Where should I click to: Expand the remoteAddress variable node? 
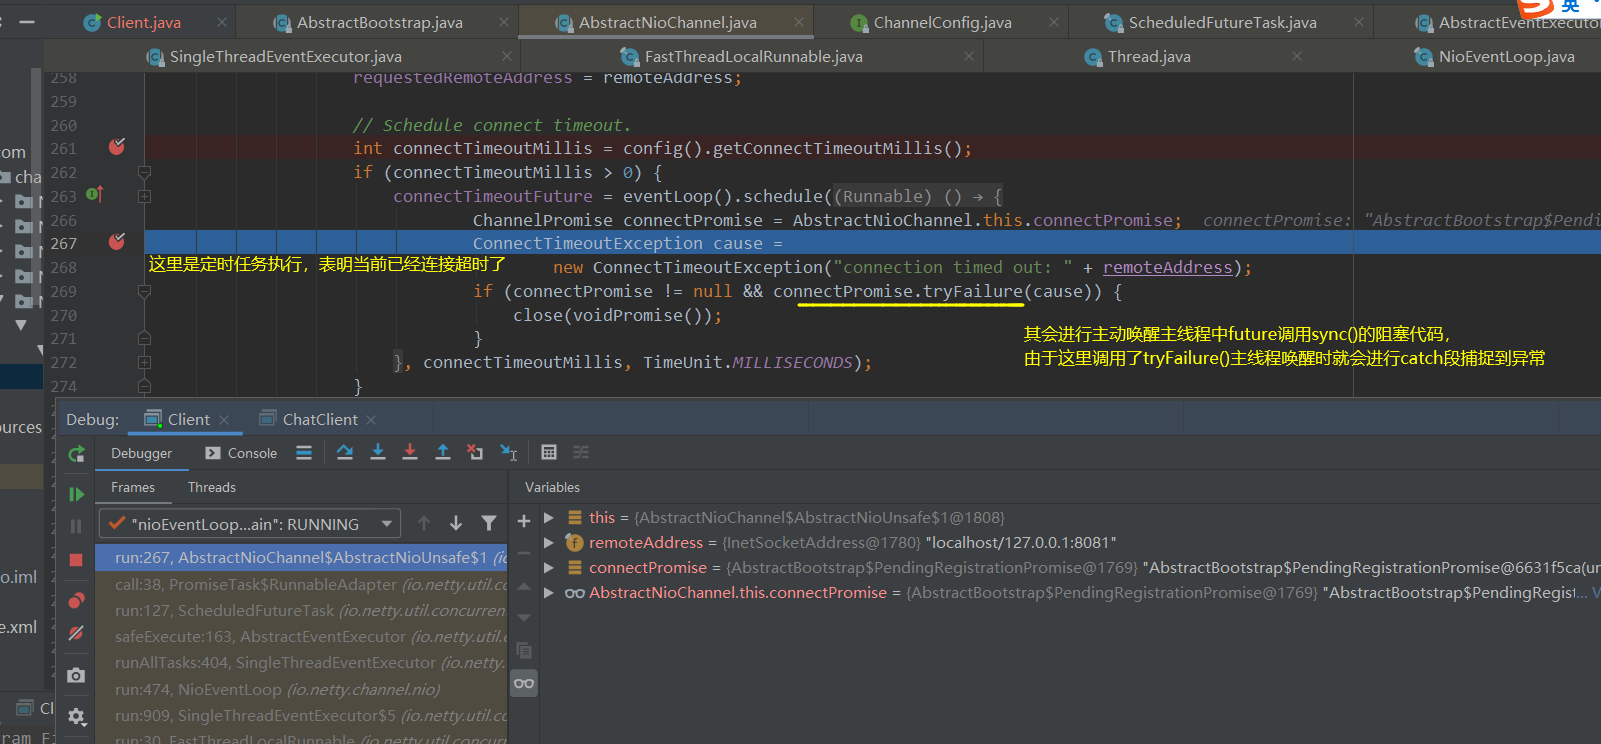549,543
